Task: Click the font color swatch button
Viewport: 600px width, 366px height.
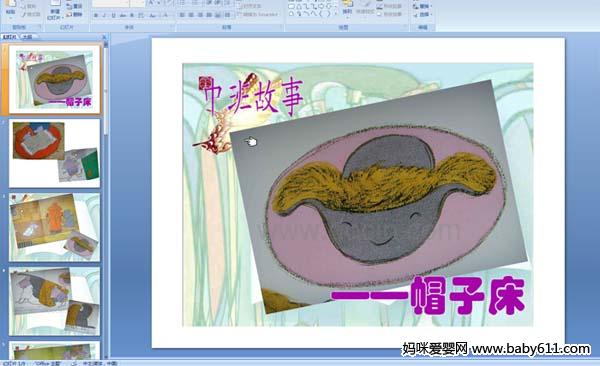Action: tap(166, 15)
